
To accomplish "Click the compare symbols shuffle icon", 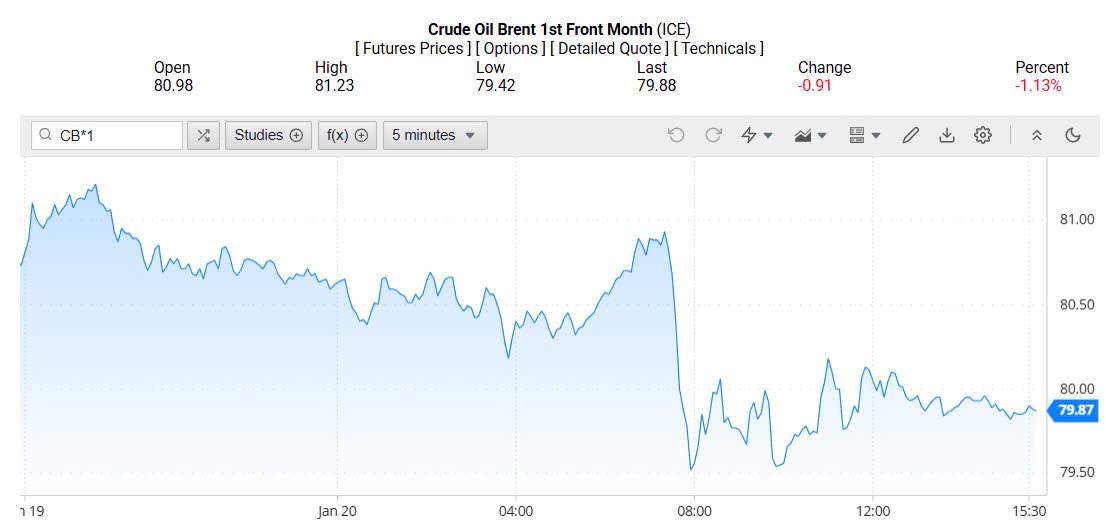I will click(203, 135).
